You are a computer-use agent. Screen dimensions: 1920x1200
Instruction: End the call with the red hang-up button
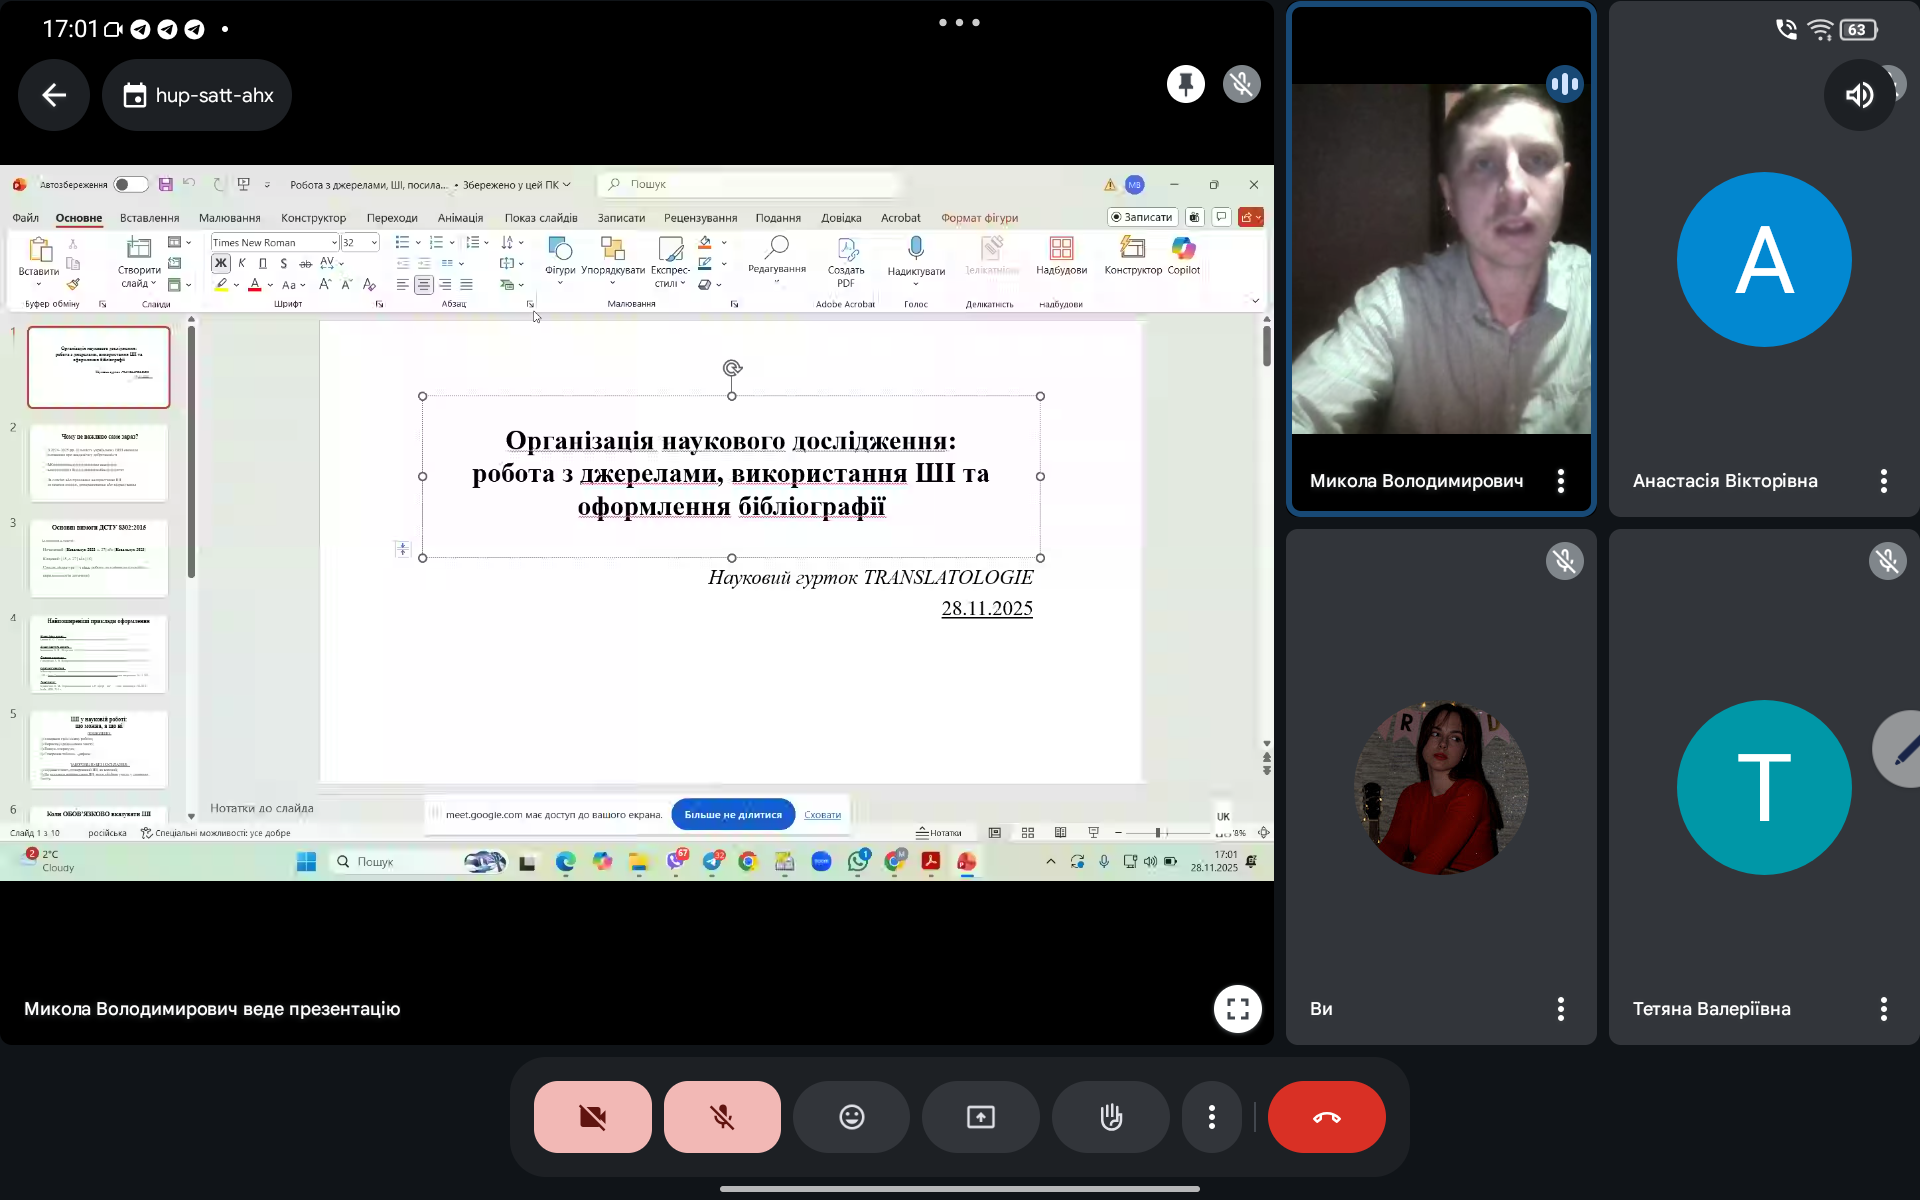[x=1326, y=1117]
